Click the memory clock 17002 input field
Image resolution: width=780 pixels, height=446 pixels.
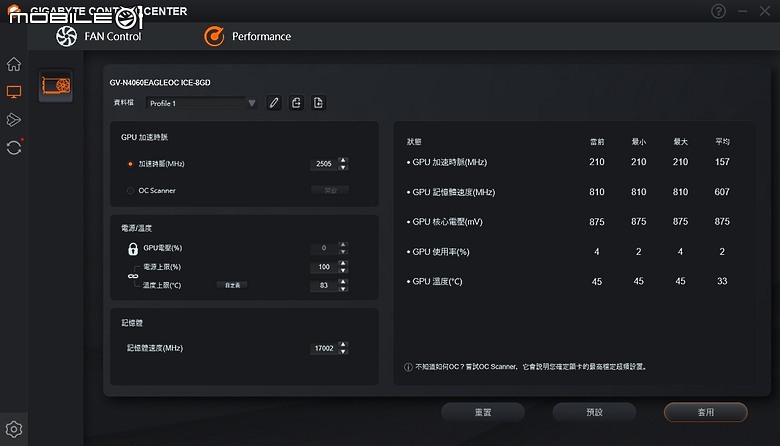[x=324, y=348]
